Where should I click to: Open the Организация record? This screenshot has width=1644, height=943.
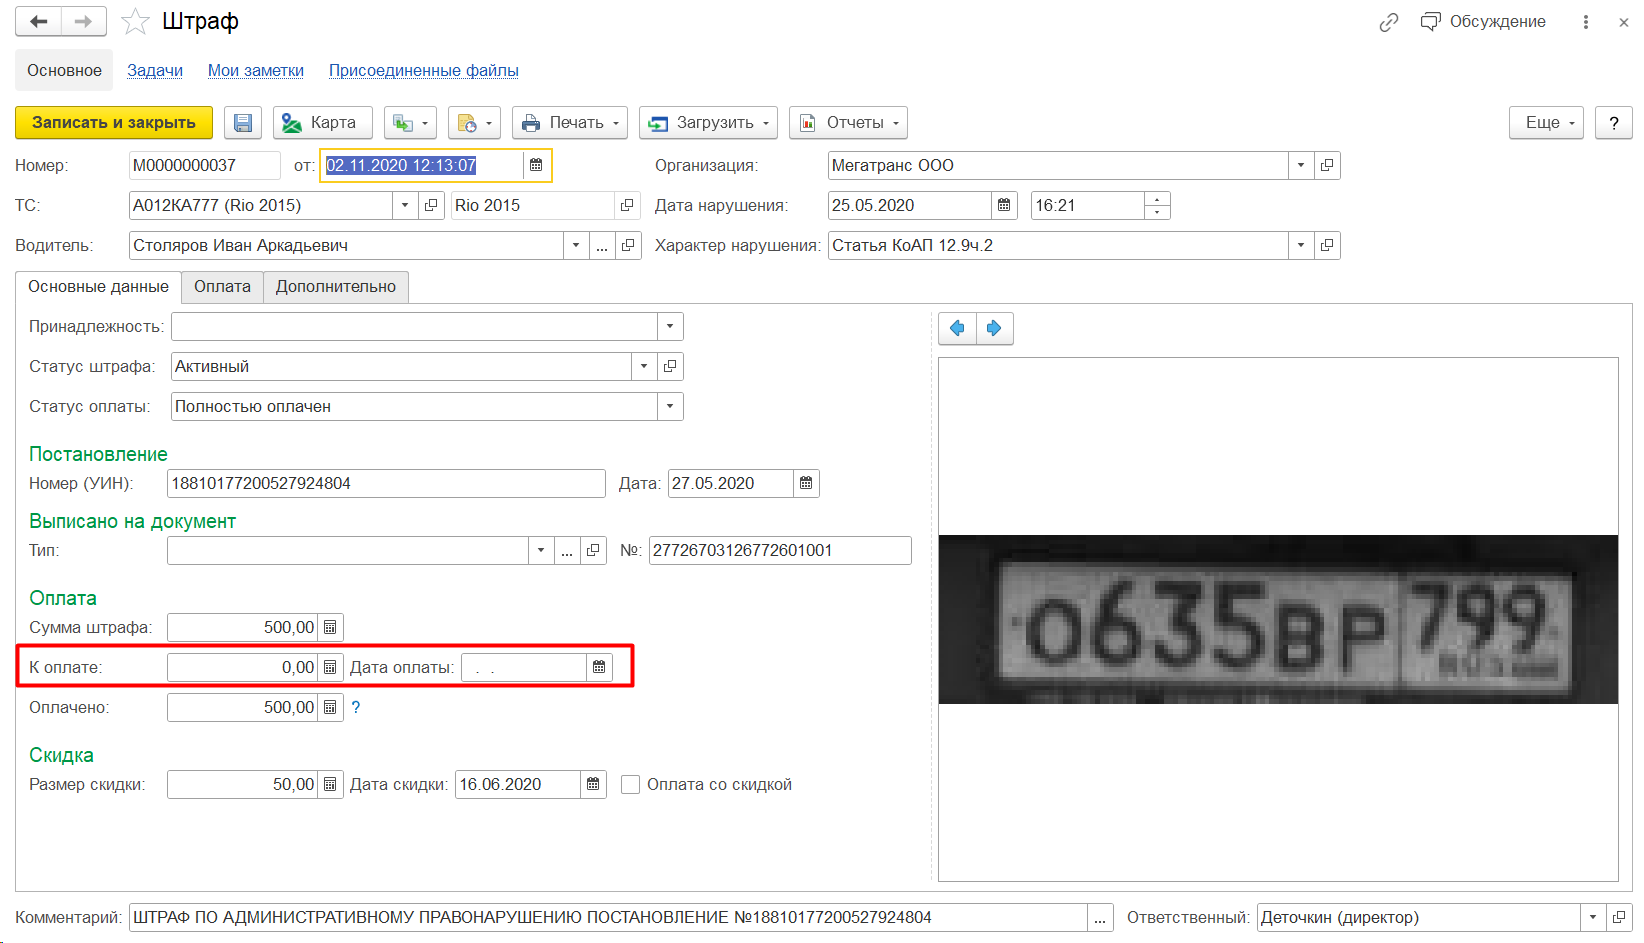click(x=1327, y=166)
